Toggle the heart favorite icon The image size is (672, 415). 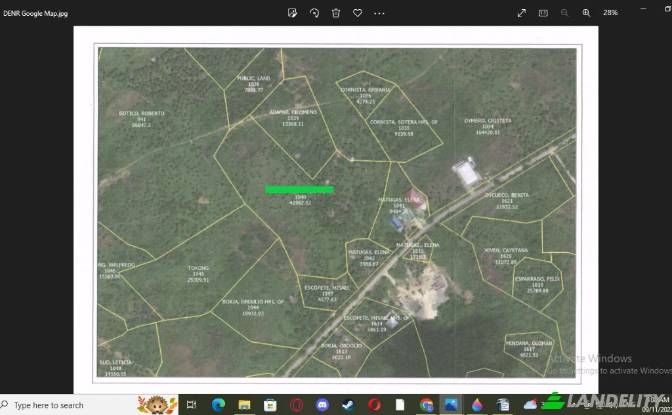coord(357,13)
